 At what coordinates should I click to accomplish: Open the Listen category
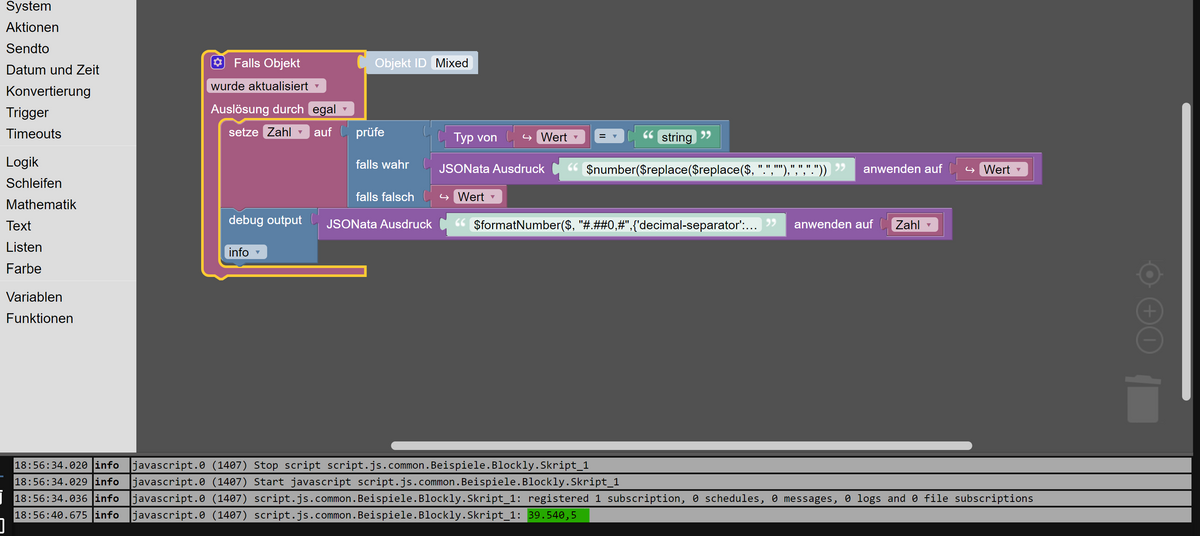pyautogui.click(x=24, y=247)
